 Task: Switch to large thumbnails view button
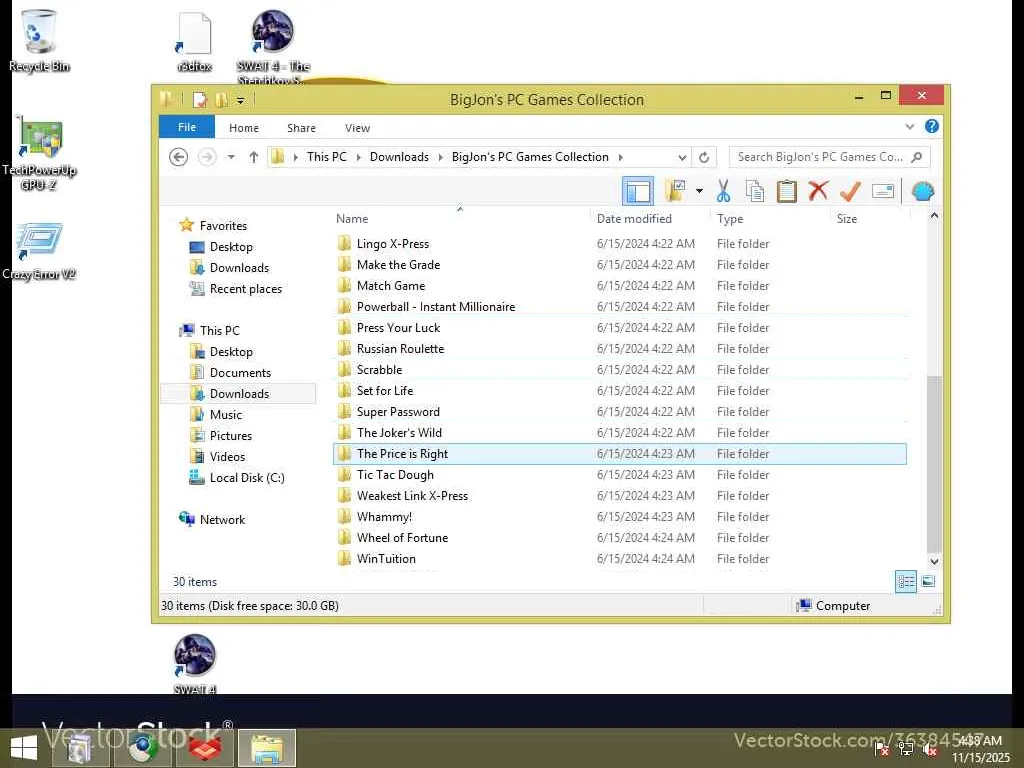928,581
